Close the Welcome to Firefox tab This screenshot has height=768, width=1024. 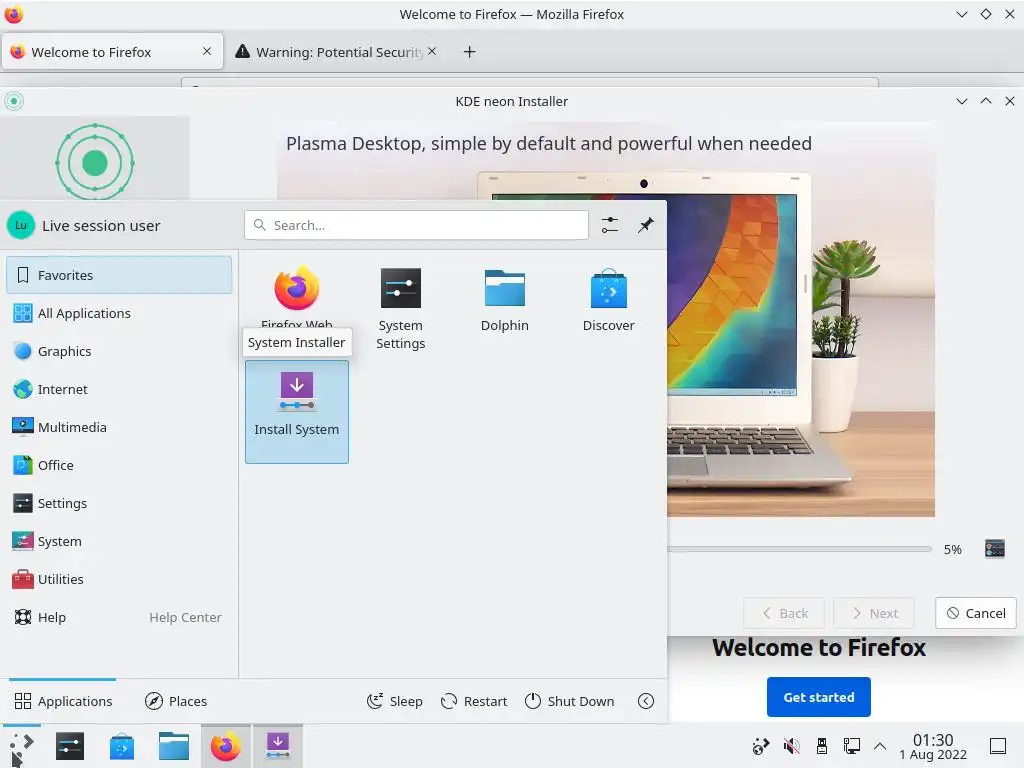tap(207, 51)
